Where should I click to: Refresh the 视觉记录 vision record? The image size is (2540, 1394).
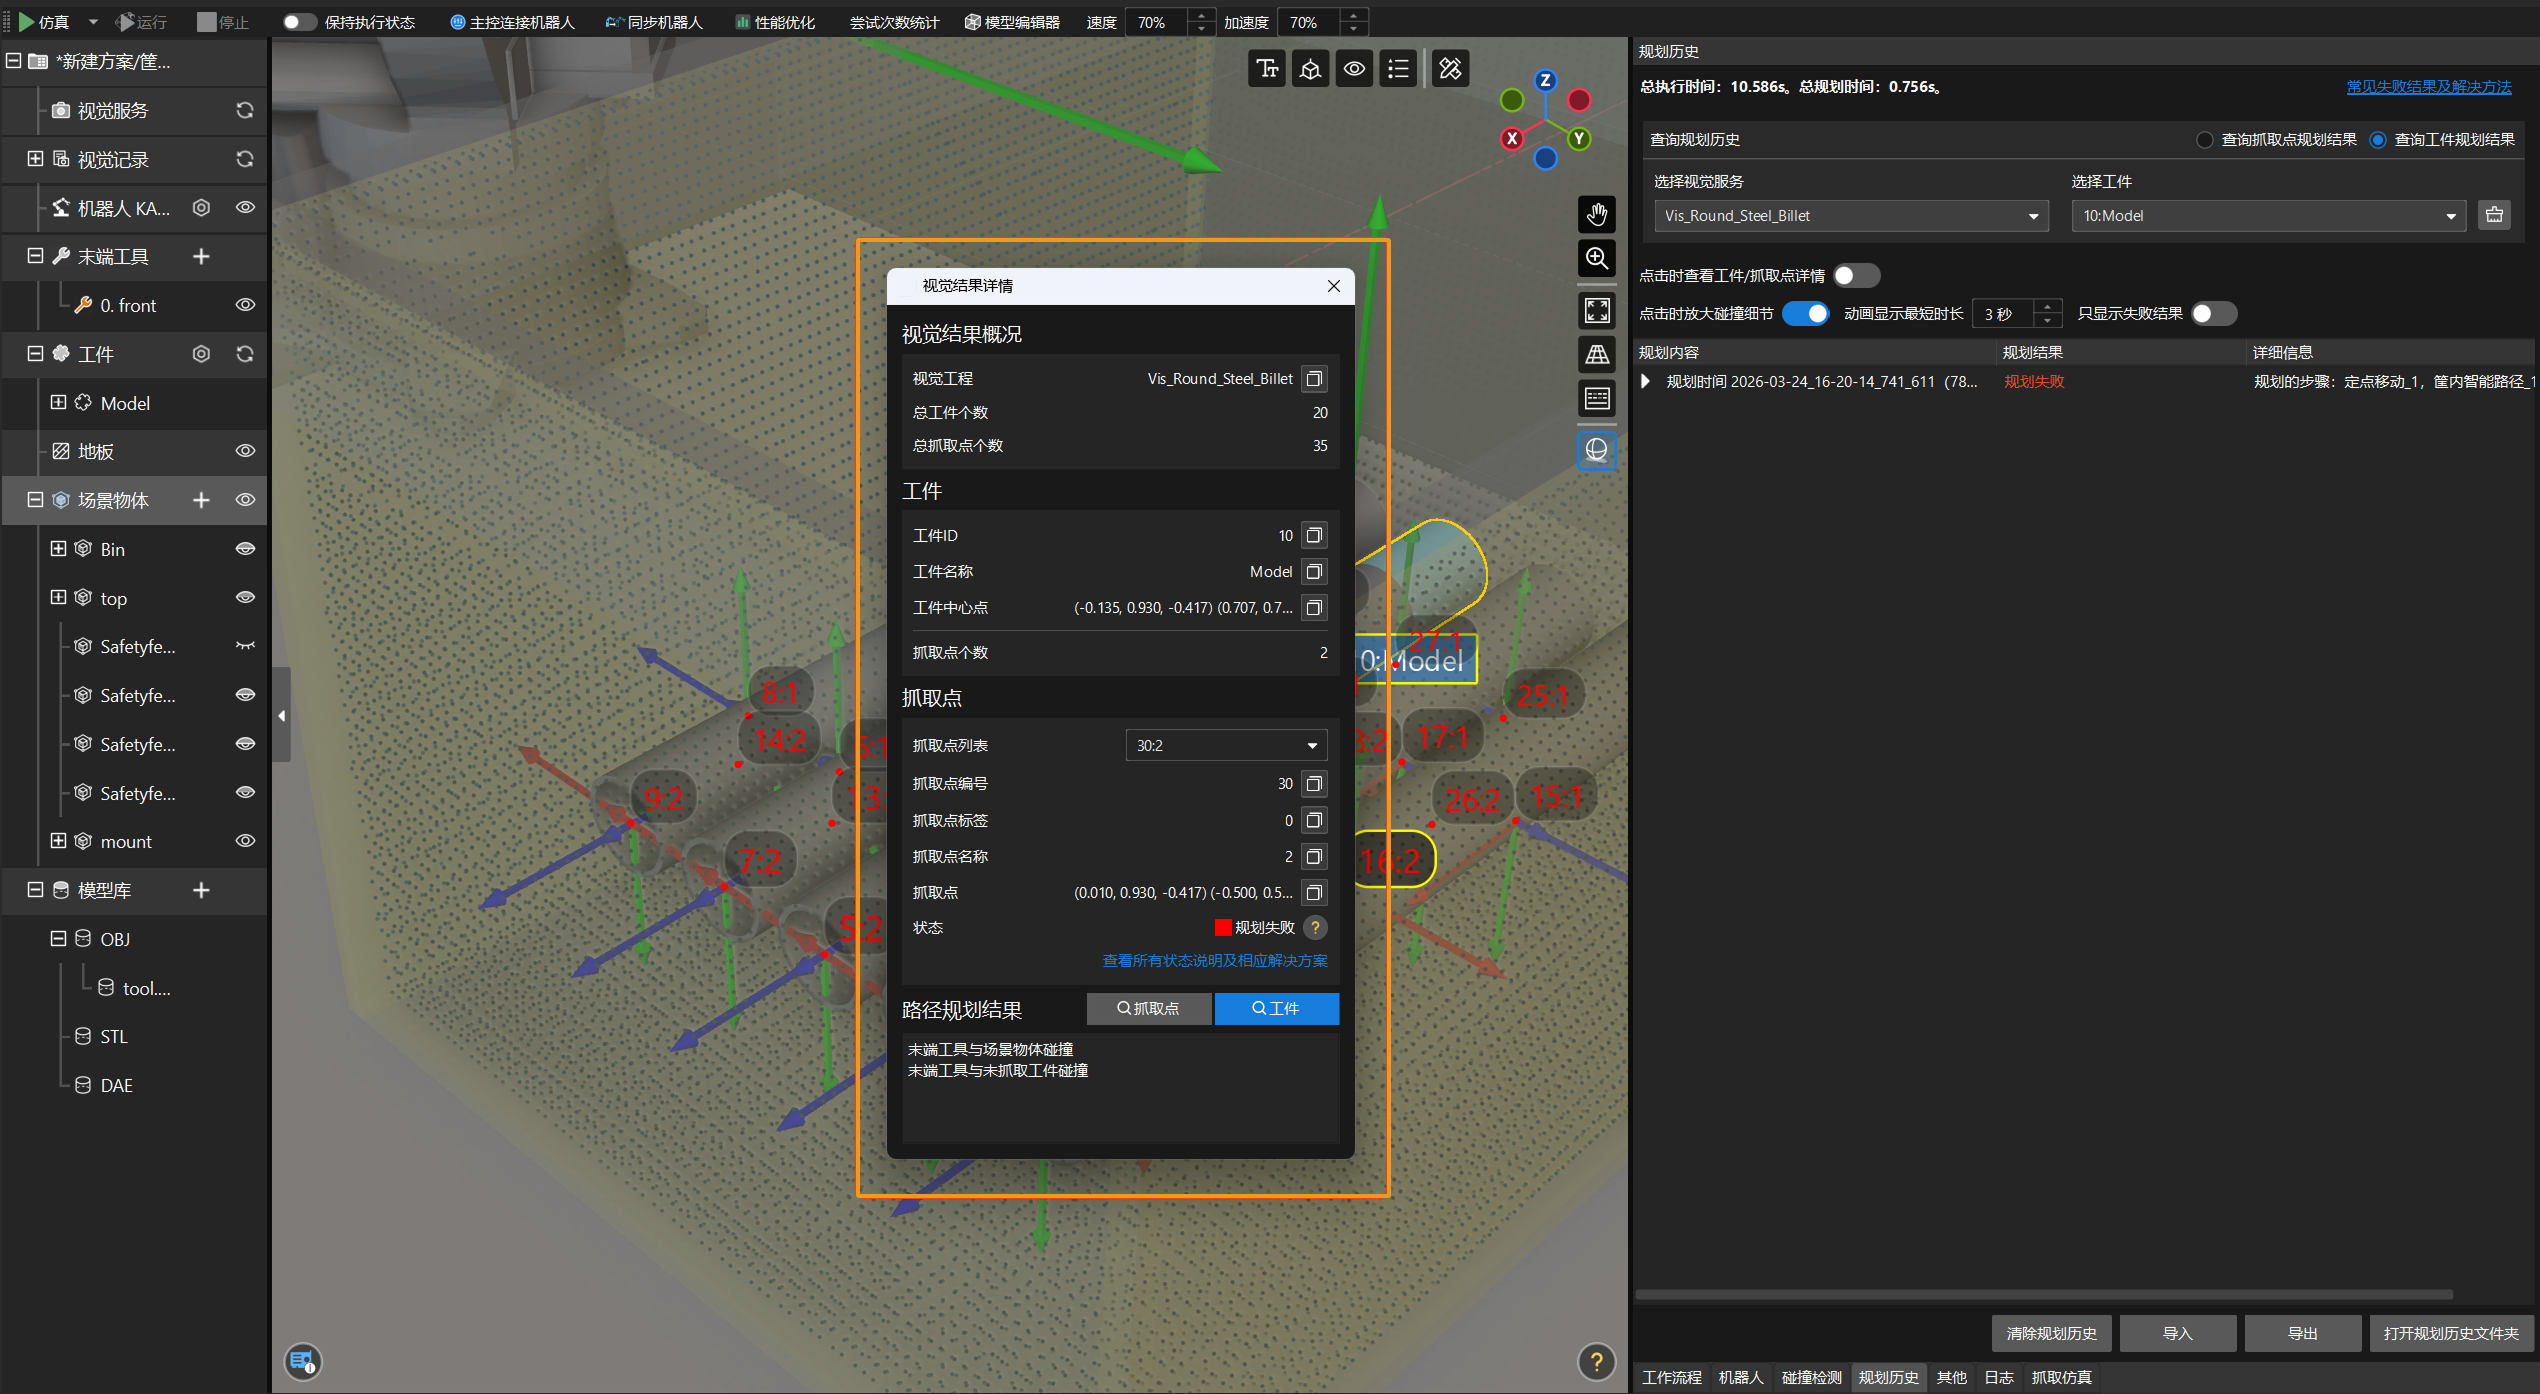click(x=244, y=159)
